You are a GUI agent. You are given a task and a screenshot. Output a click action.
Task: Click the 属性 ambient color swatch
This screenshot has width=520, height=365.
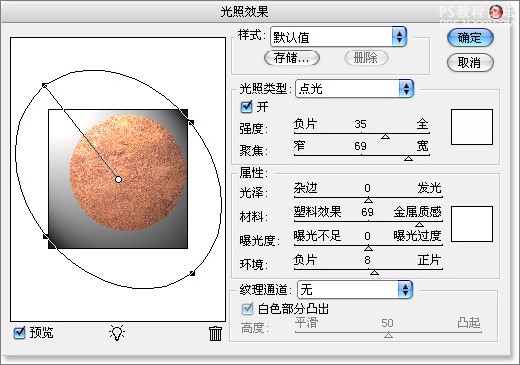coord(472,224)
